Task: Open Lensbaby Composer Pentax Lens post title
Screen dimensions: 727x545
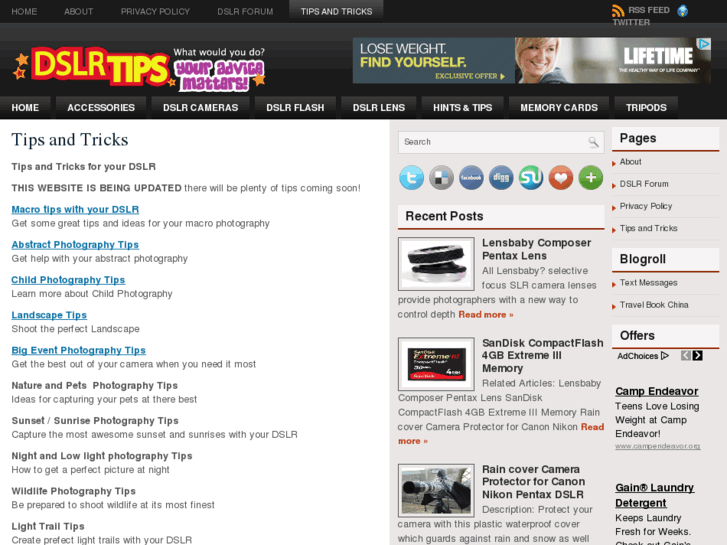Action: 536,250
